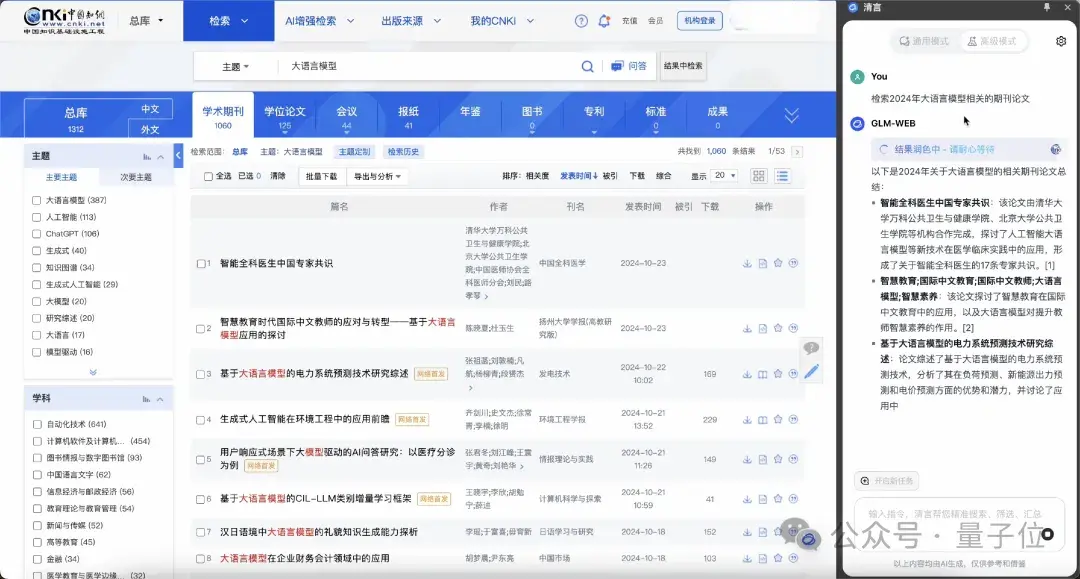Click the 大语言模型 search input box
The image size is (1080, 579).
pos(430,66)
